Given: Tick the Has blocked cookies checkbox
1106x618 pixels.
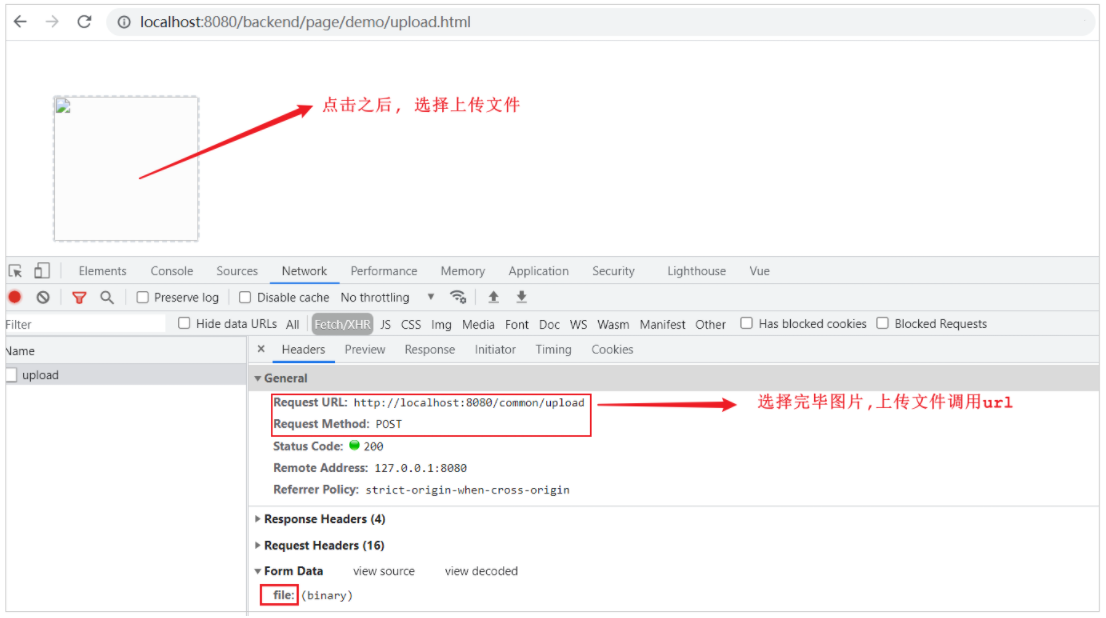Looking at the screenshot, I should click(x=746, y=323).
